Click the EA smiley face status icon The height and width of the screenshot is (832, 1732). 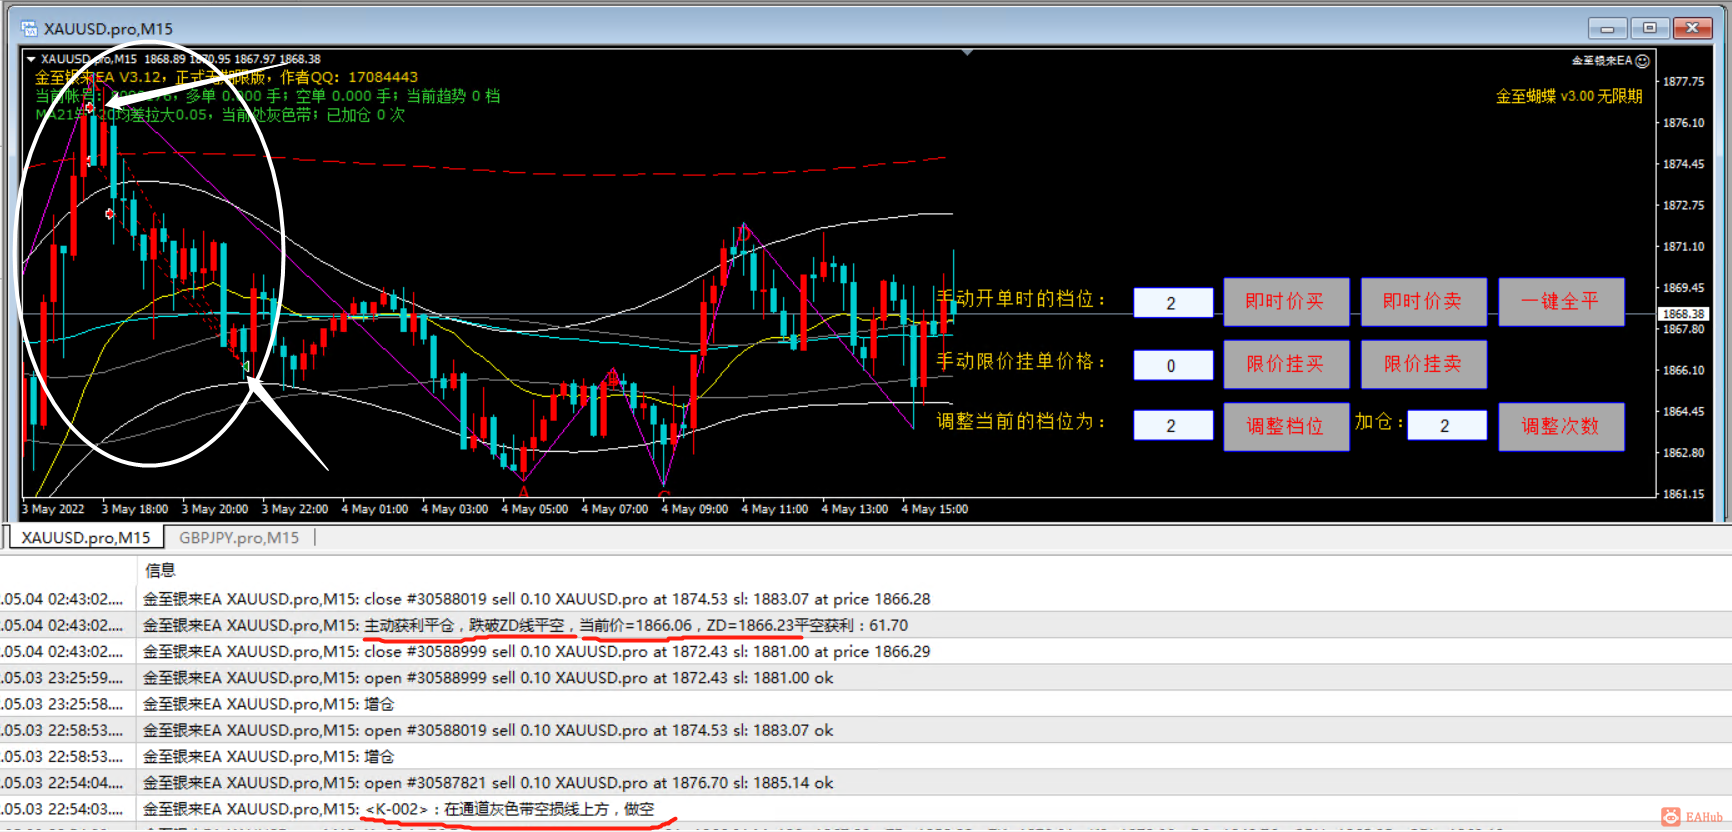(x=1642, y=61)
